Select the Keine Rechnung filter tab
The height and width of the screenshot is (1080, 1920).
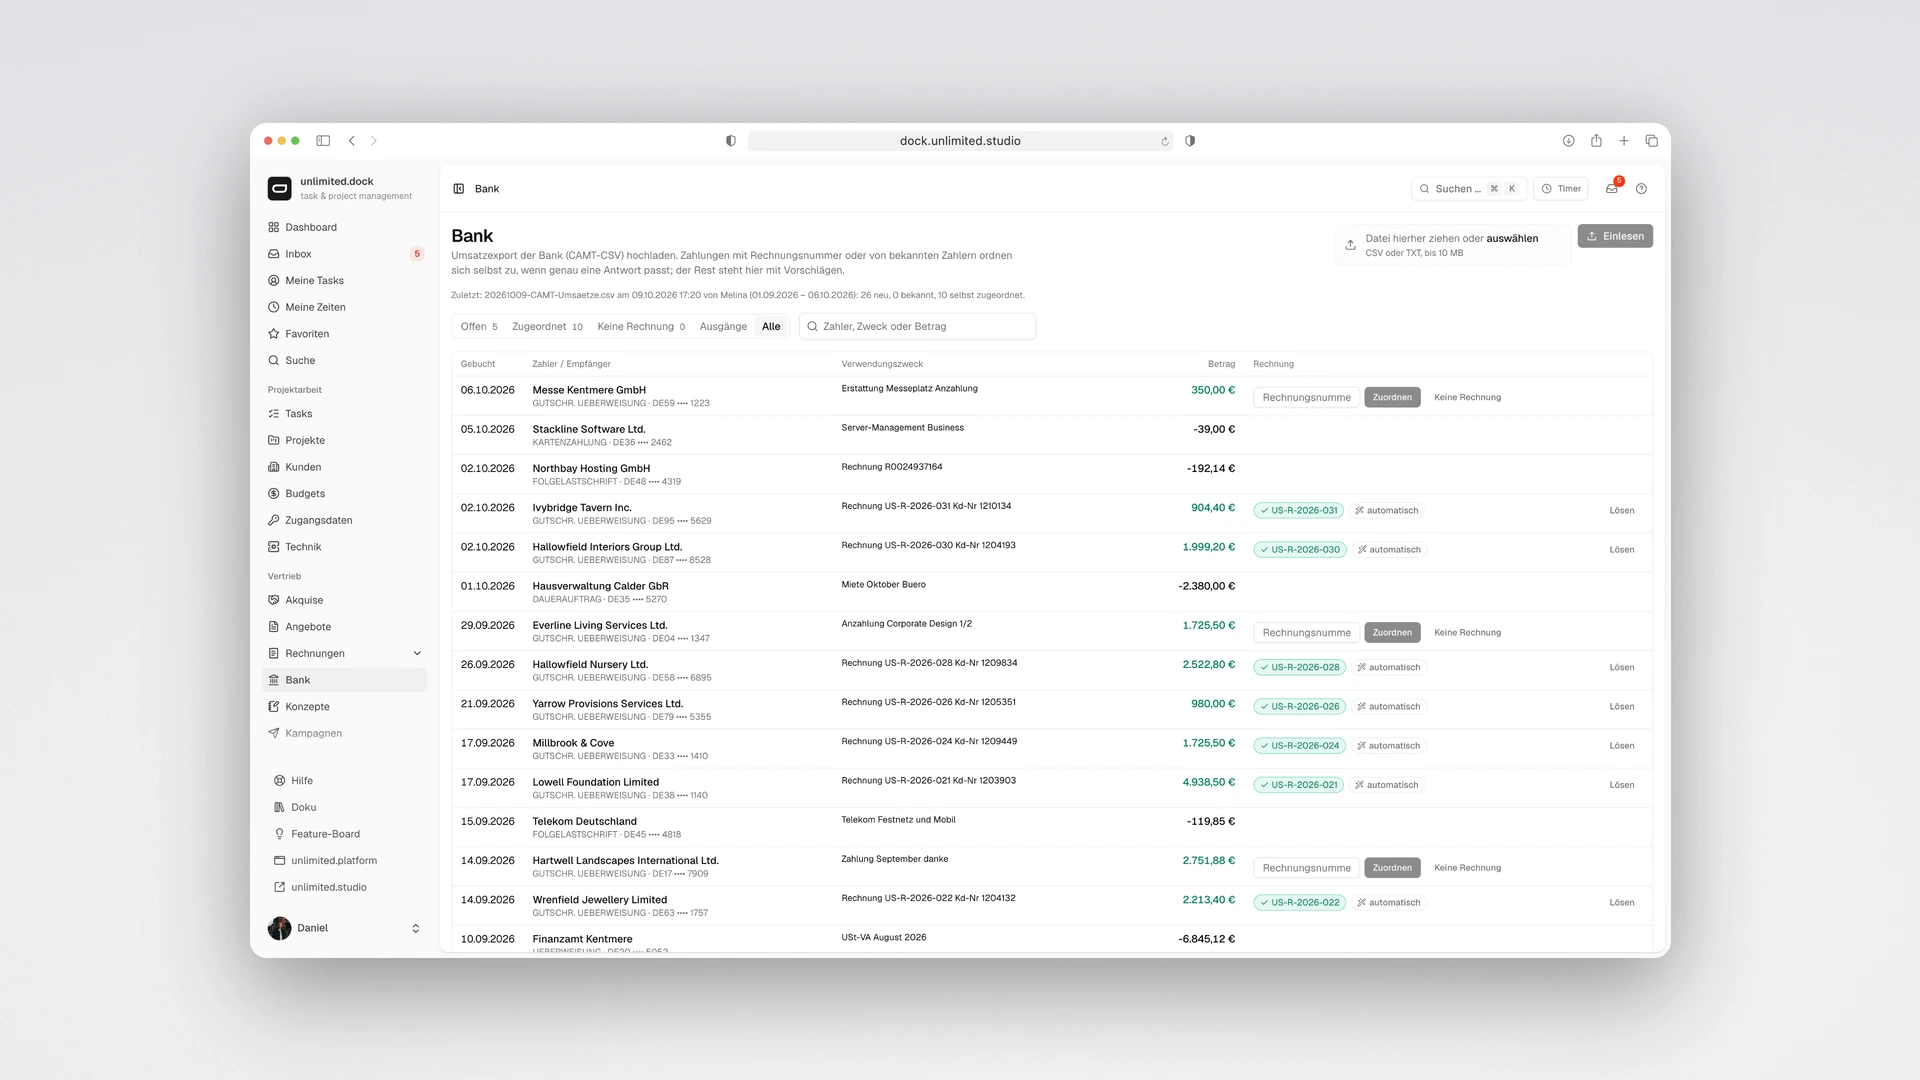click(641, 326)
